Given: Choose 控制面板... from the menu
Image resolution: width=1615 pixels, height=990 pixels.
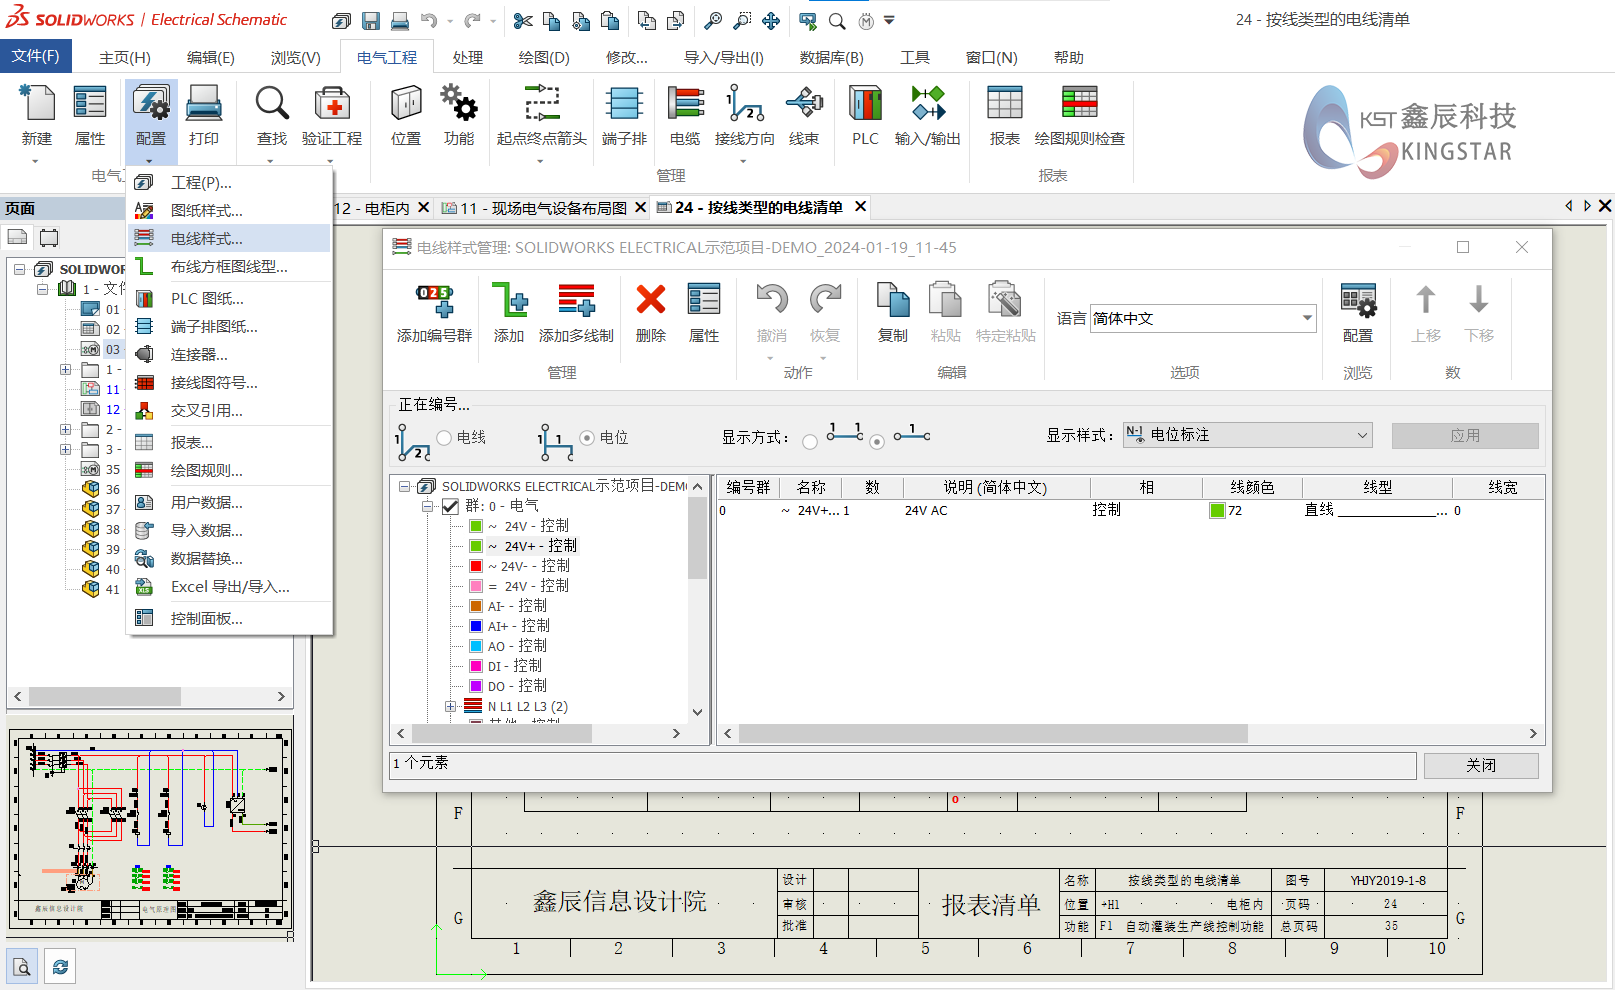Looking at the screenshot, I should click(x=230, y=618).
